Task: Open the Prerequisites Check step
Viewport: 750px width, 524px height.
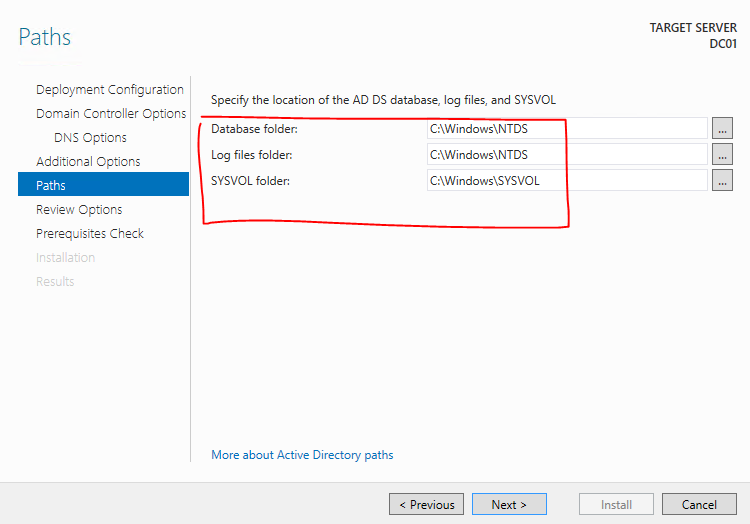Action: [89, 233]
